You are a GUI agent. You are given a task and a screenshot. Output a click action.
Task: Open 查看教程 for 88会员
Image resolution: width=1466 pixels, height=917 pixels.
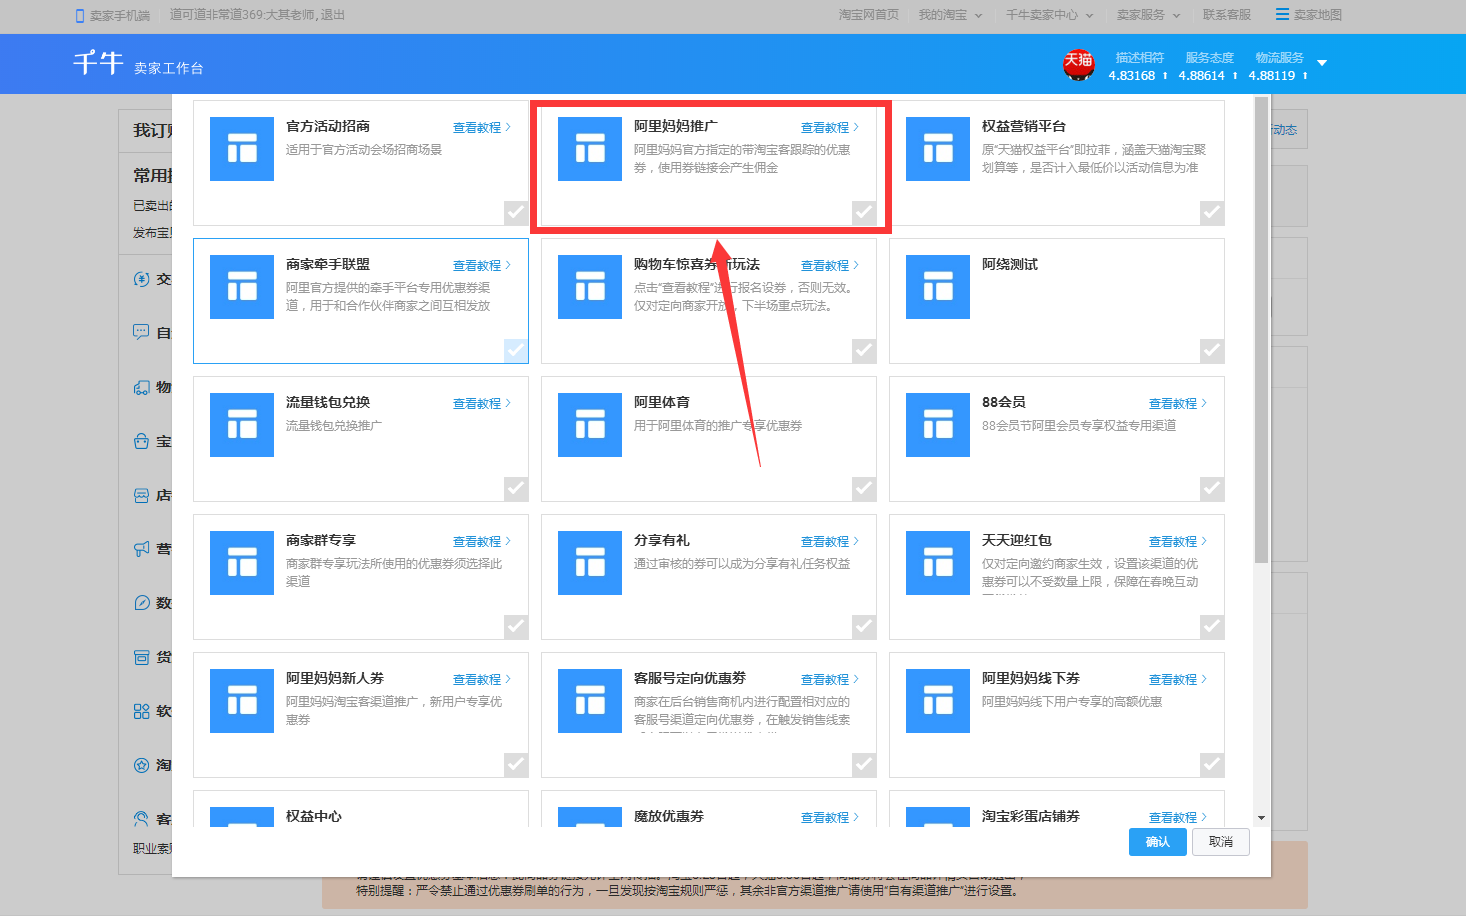pyautogui.click(x=1178, y=404)
